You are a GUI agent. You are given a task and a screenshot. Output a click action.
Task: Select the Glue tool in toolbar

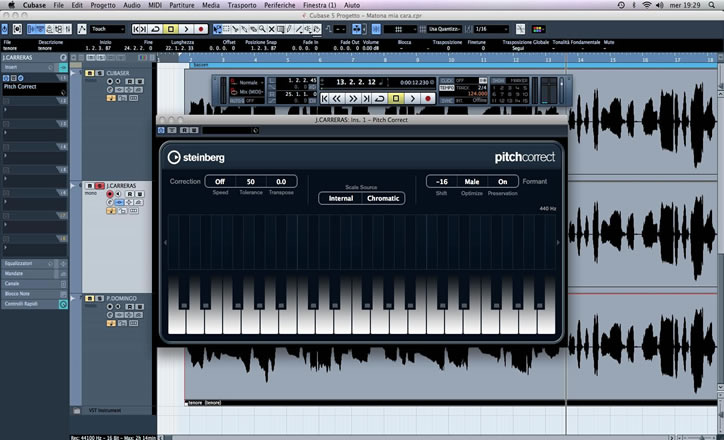244,29
